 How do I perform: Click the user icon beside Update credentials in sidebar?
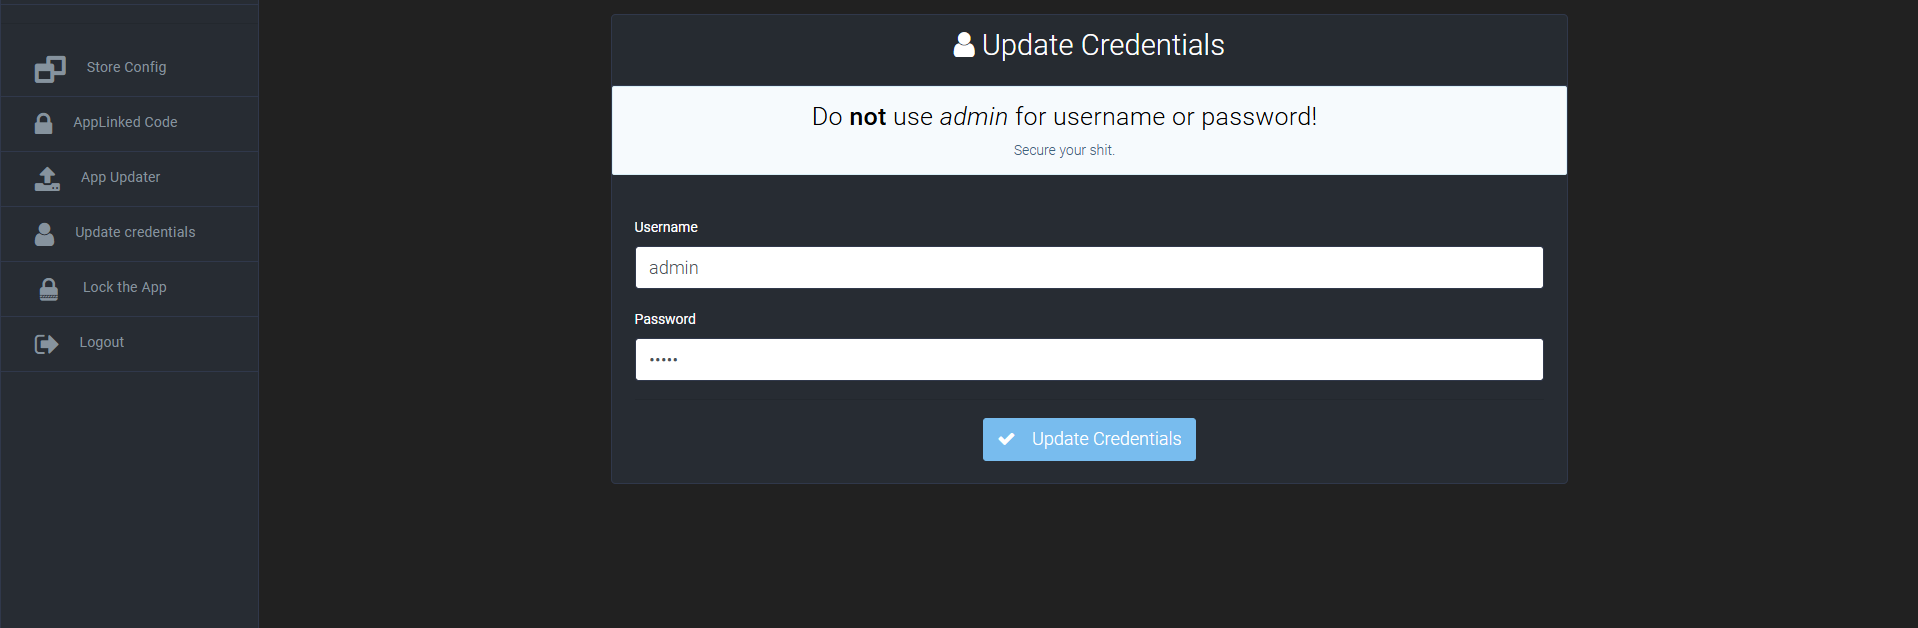(x=44, y=233)
